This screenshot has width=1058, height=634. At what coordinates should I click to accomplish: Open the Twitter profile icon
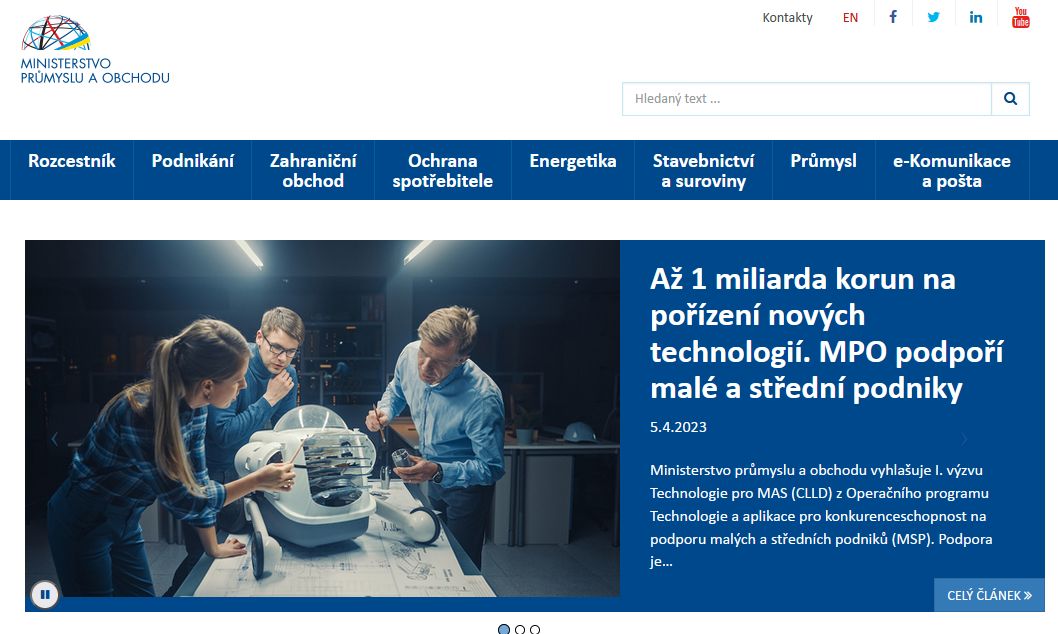point(933,17)
